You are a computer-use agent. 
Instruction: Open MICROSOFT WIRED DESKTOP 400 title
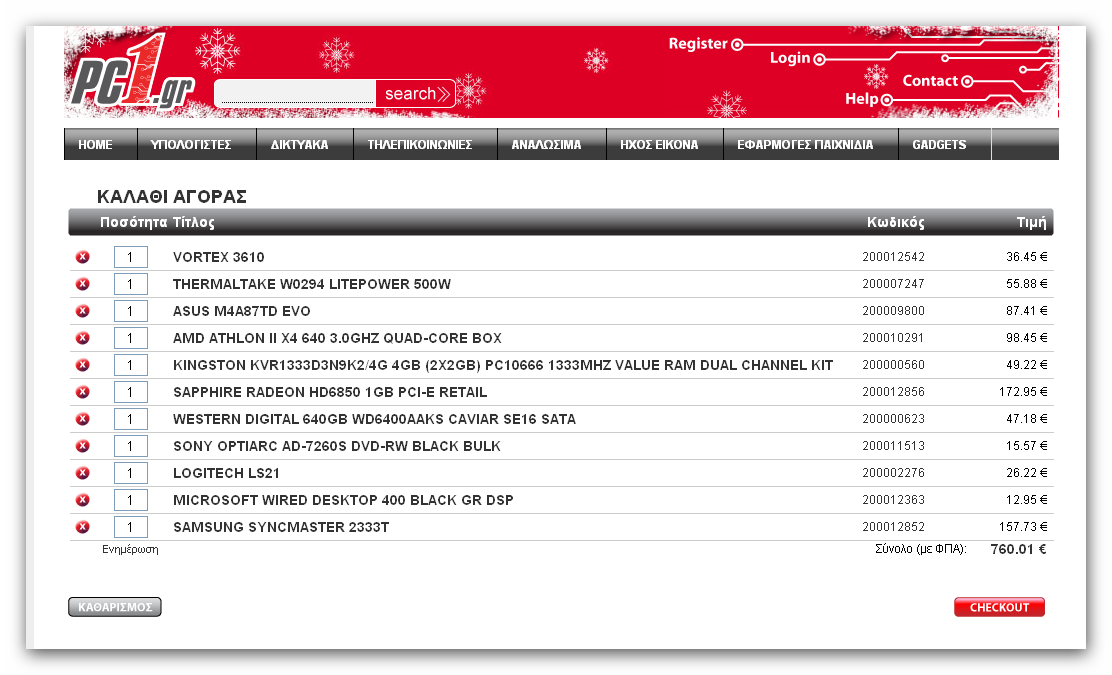(343, 500)
